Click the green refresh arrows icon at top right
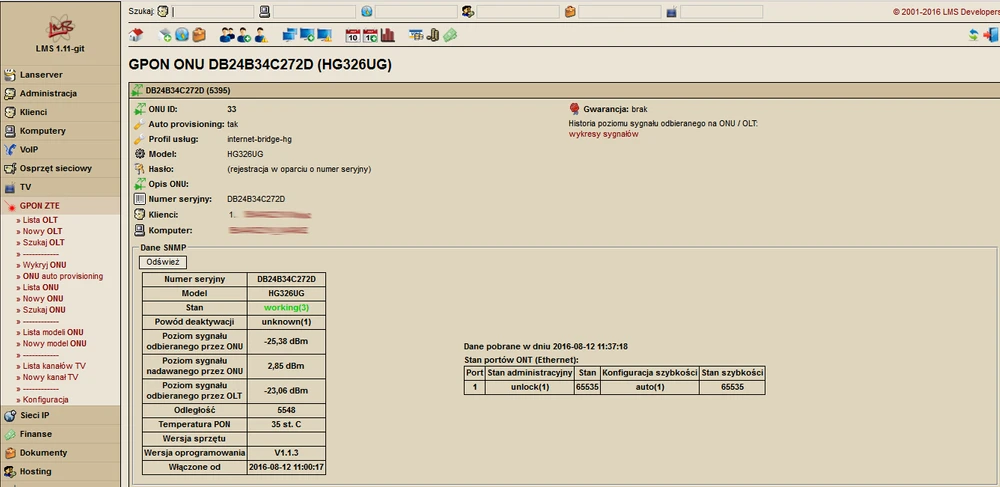The width and height of the screenshot is (1000, 487). tap(973, 35)
